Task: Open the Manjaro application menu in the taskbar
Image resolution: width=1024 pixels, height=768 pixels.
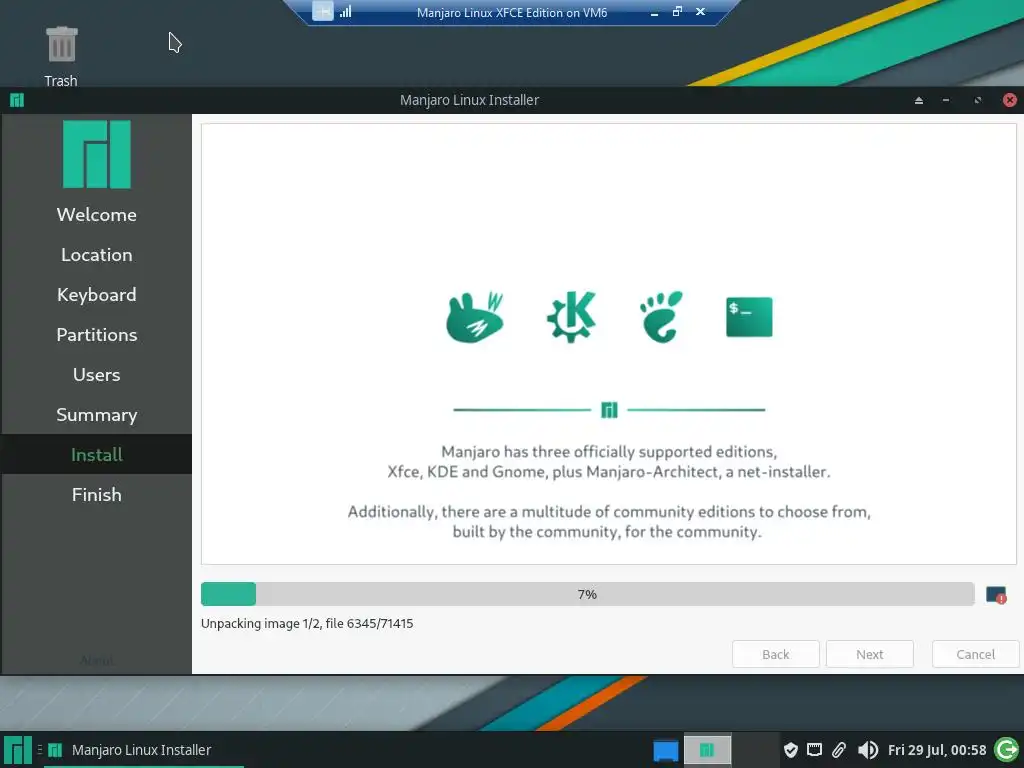Action: pos(18,750)
